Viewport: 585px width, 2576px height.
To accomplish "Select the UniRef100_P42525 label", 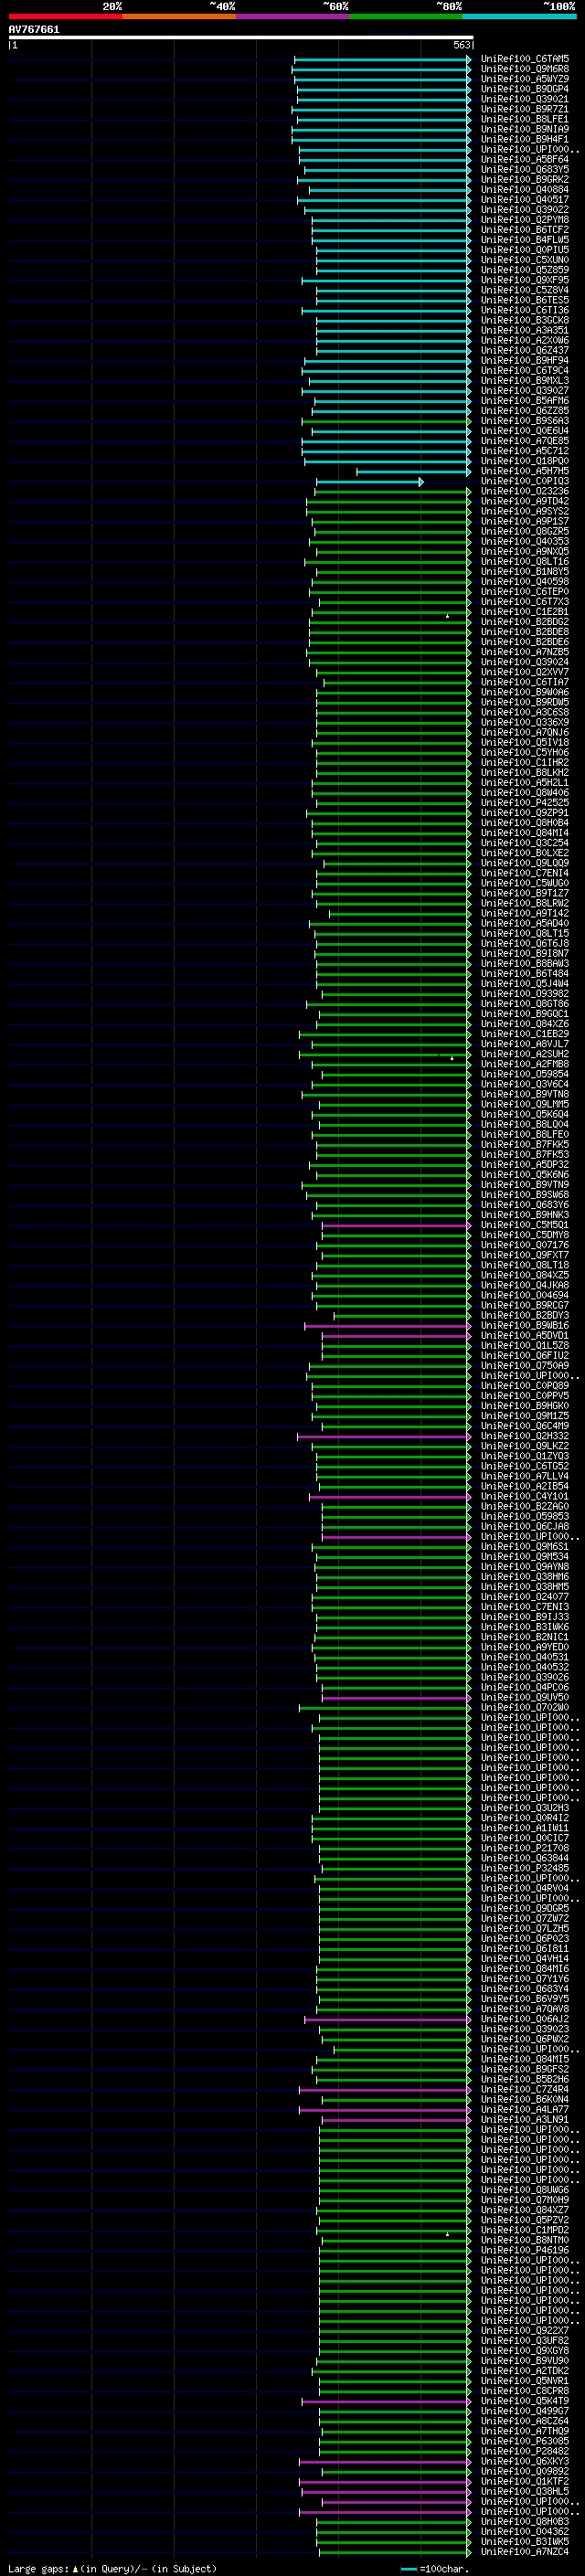I will tap(524, 803).
